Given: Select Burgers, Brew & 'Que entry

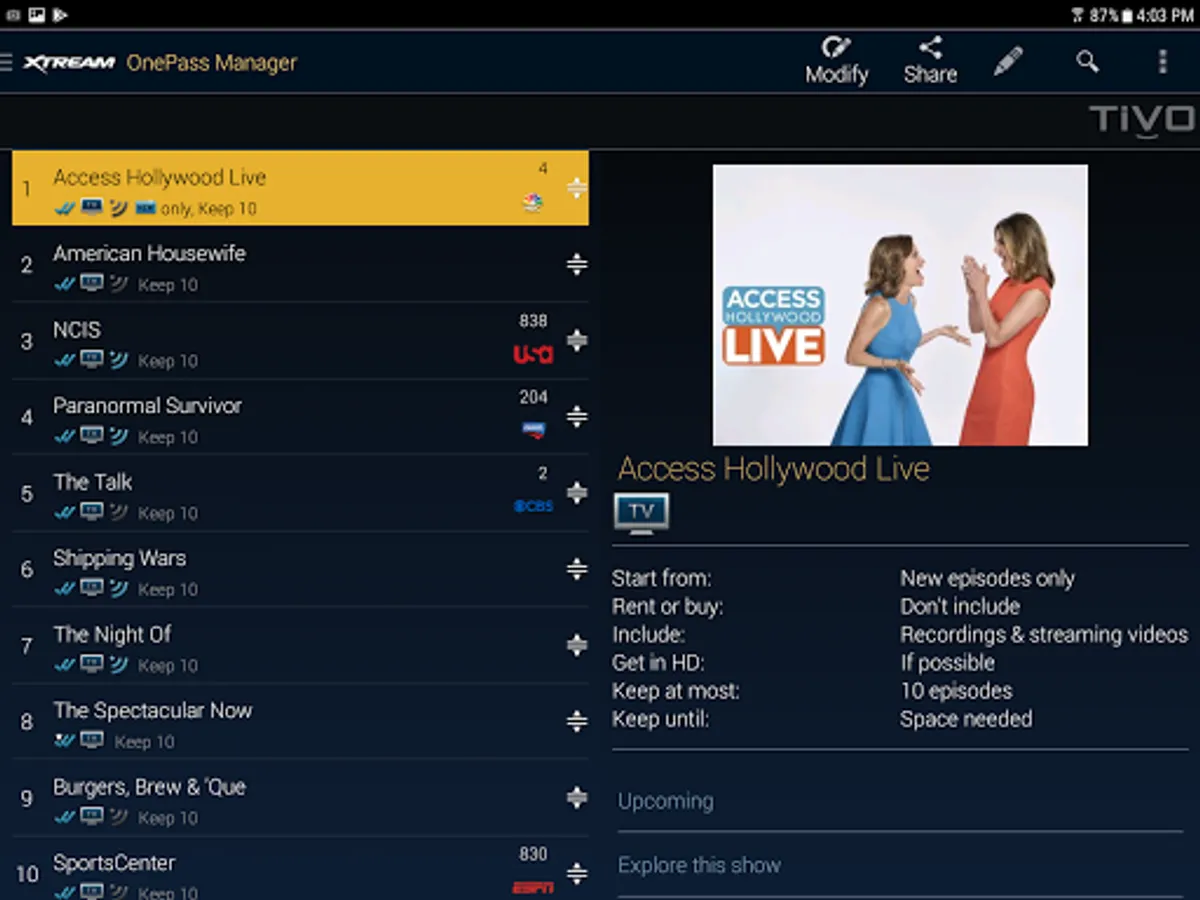Looking at the screenshot, I should 300,798.
